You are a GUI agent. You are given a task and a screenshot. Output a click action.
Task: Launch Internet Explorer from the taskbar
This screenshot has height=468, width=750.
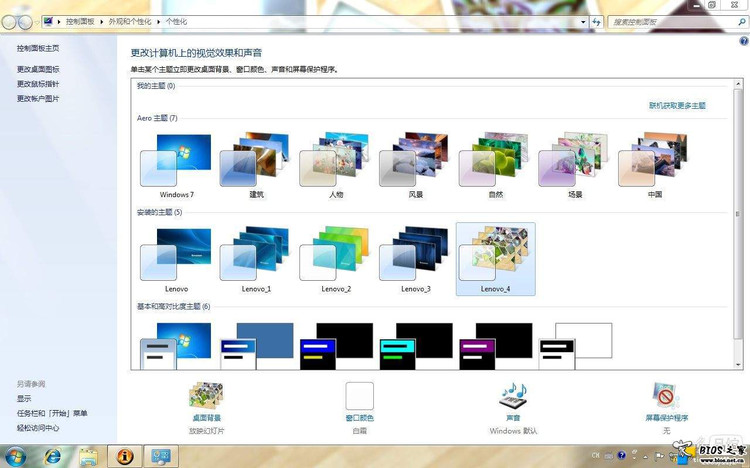pyautogui.click(x=52, y=457)
